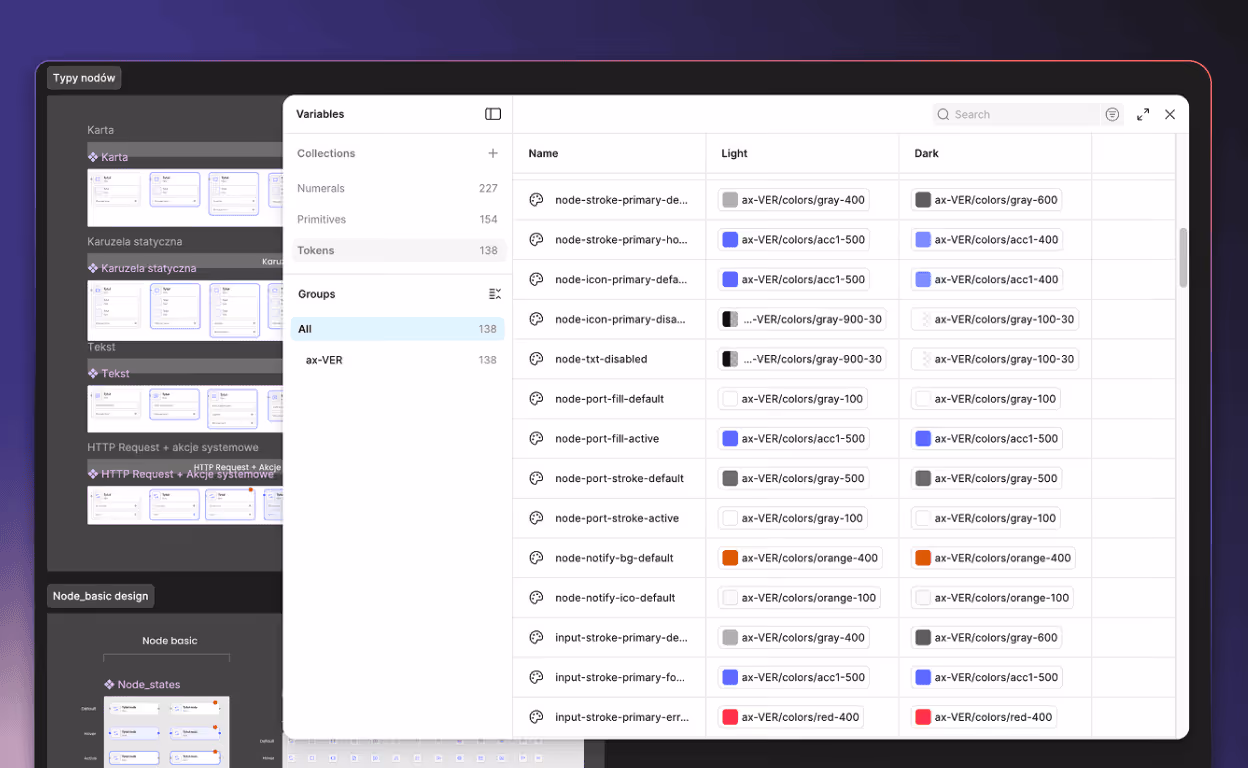Click the Node_states component label on canvas
Image resolution: width=1248 pixels, height=768 pixels.
(149, 685)
